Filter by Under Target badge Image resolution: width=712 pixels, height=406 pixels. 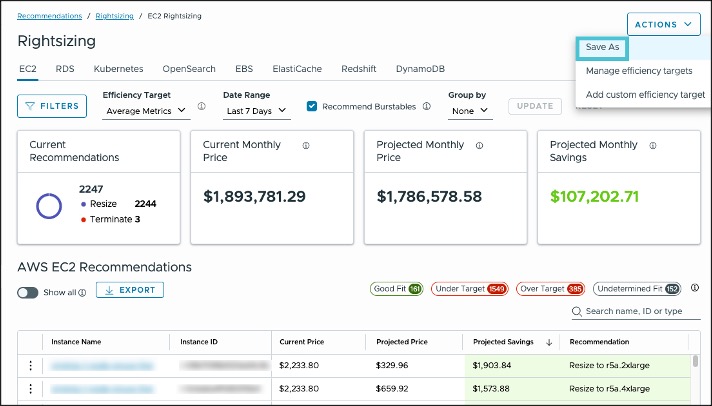click(x=470, y=289)
